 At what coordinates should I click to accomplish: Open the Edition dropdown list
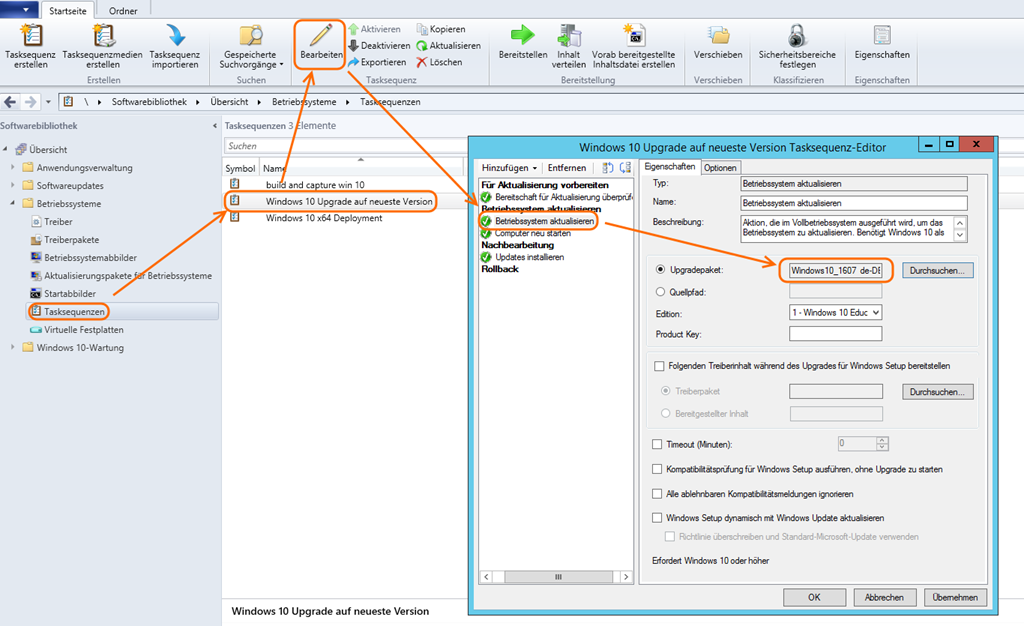pyautogui.click(x=835, y=313)
